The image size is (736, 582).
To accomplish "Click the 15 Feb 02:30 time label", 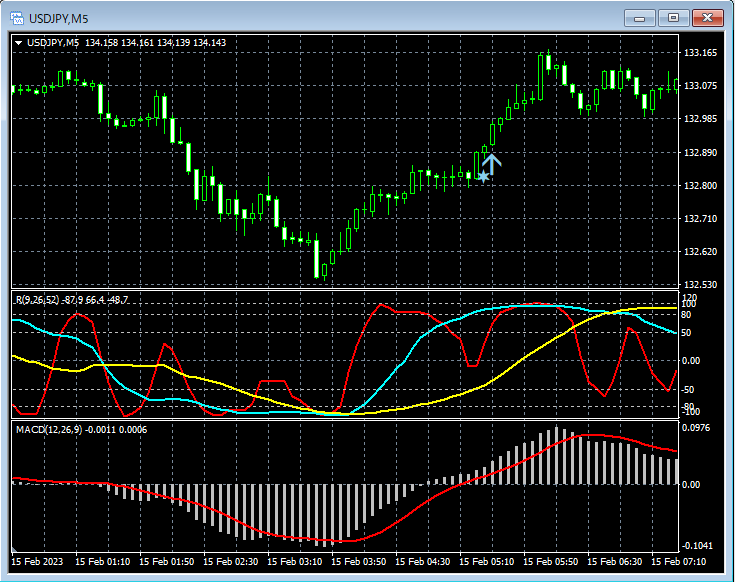I will tap(230, 561).
